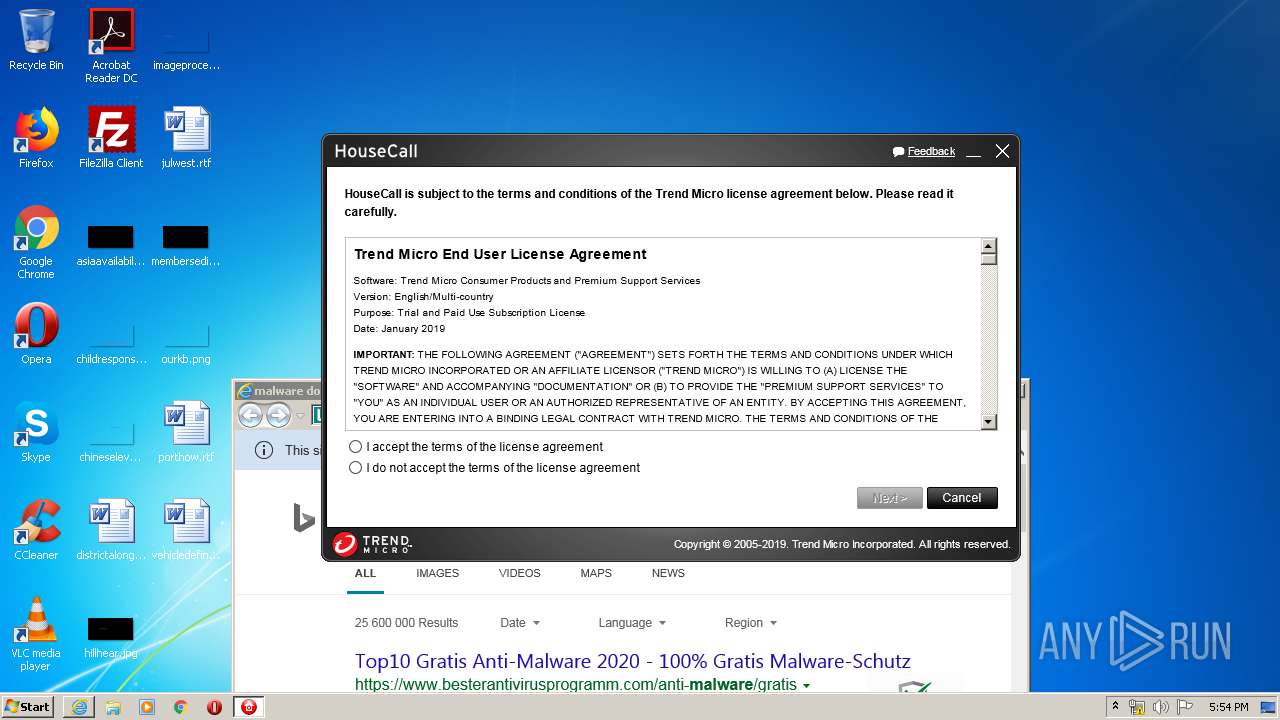The width and height of the screenshot is (1280, 720).
Task: Open the Start menu
Action: (28, 707)
